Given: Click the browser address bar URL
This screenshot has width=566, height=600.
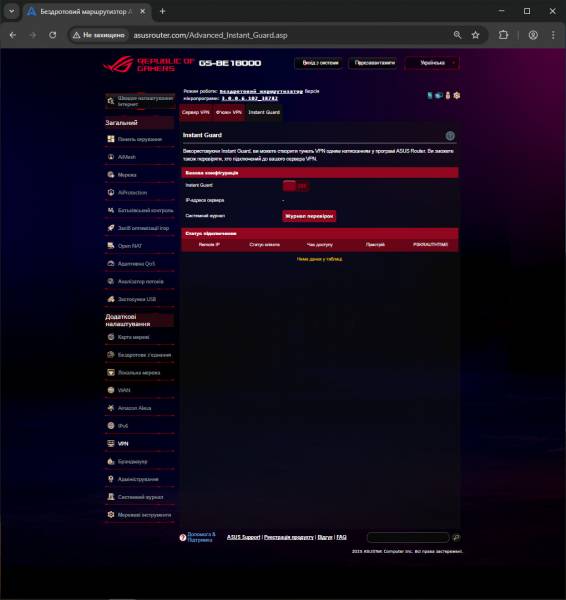Looking at the screenshot, I should (x=210, y=35).
